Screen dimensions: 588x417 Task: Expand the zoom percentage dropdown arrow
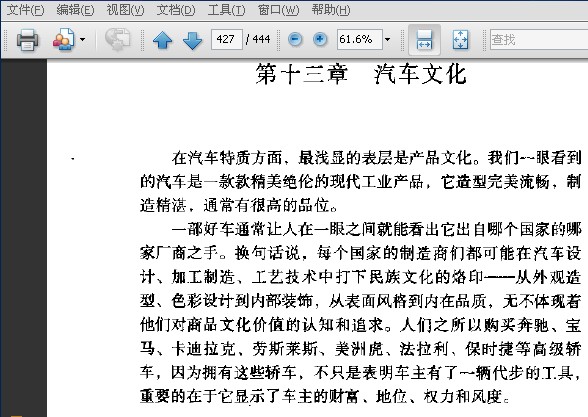387,39
